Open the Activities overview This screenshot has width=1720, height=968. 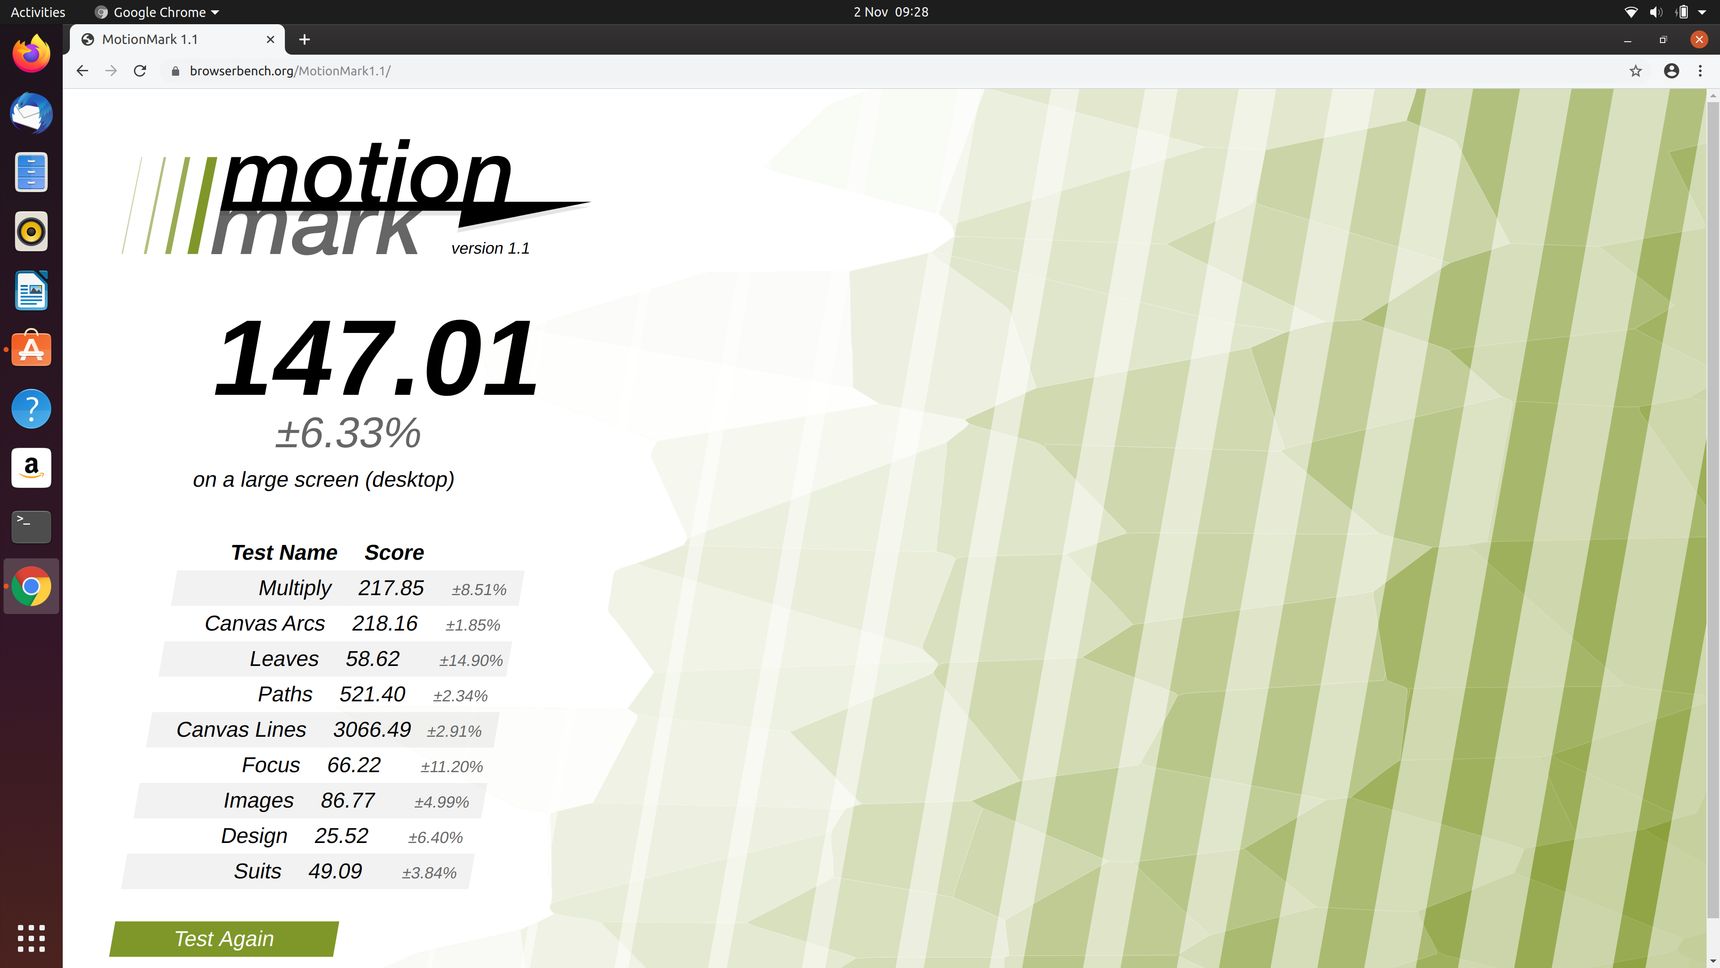pyautogui.click(x=38, y=12)
